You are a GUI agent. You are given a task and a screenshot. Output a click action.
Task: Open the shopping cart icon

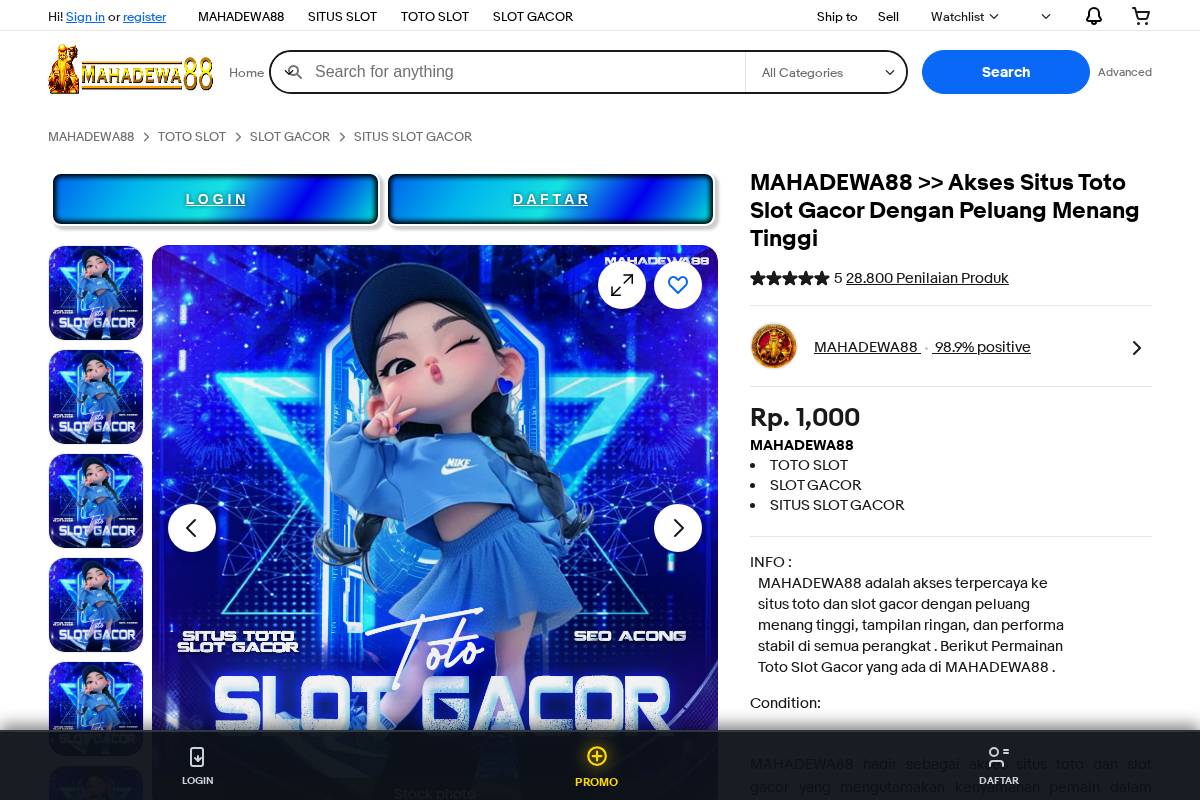pos(1141,16)
